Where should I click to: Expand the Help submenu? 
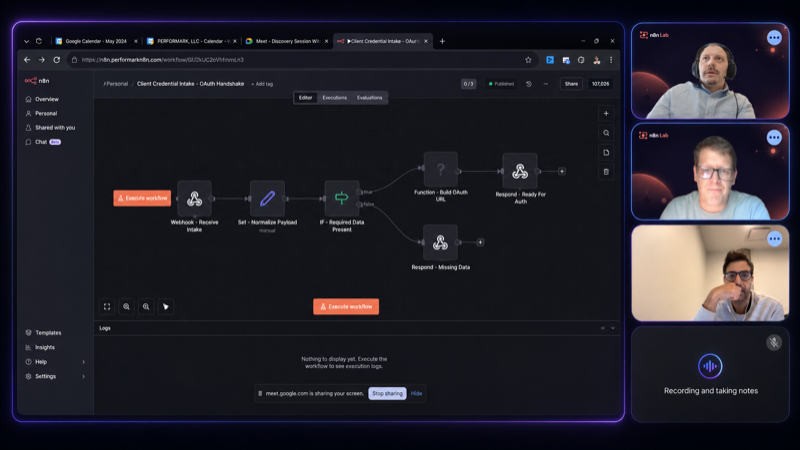coord(84,362)
